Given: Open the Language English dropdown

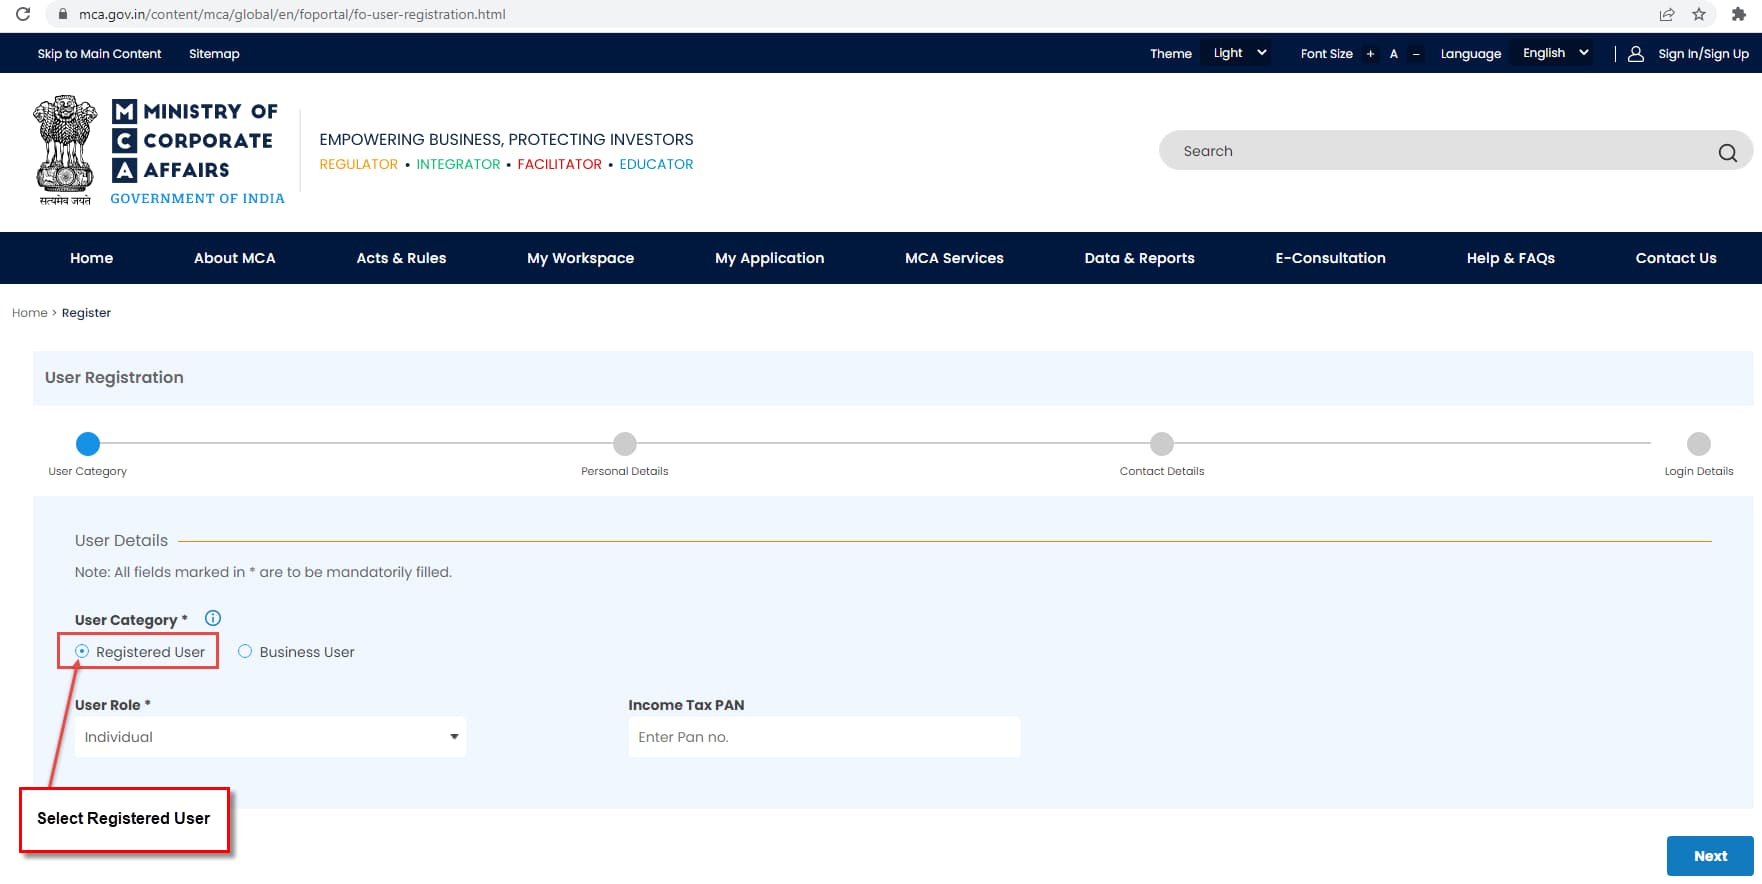Looking at the screenshot, I should (x=1555, y=53).
